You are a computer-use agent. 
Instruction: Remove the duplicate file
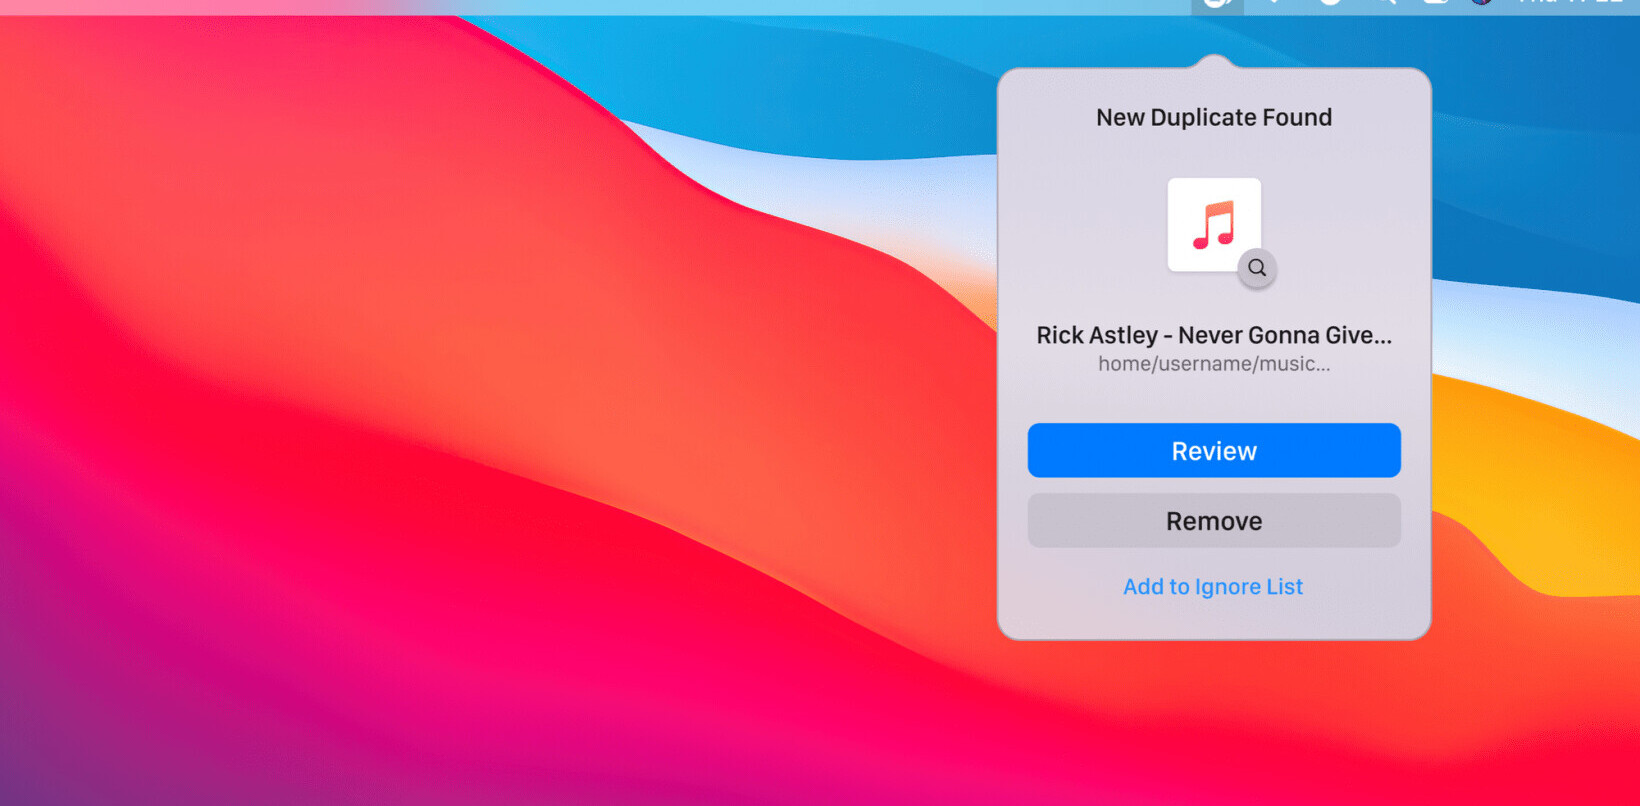click(1214, 520)
